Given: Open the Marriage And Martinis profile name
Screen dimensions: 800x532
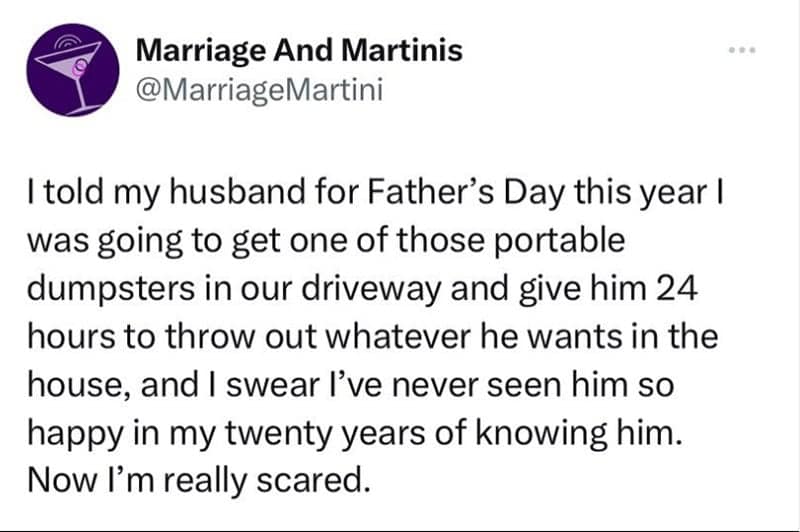Looking at the screenshot, I should pyautogui.click(x=298, y=49).
